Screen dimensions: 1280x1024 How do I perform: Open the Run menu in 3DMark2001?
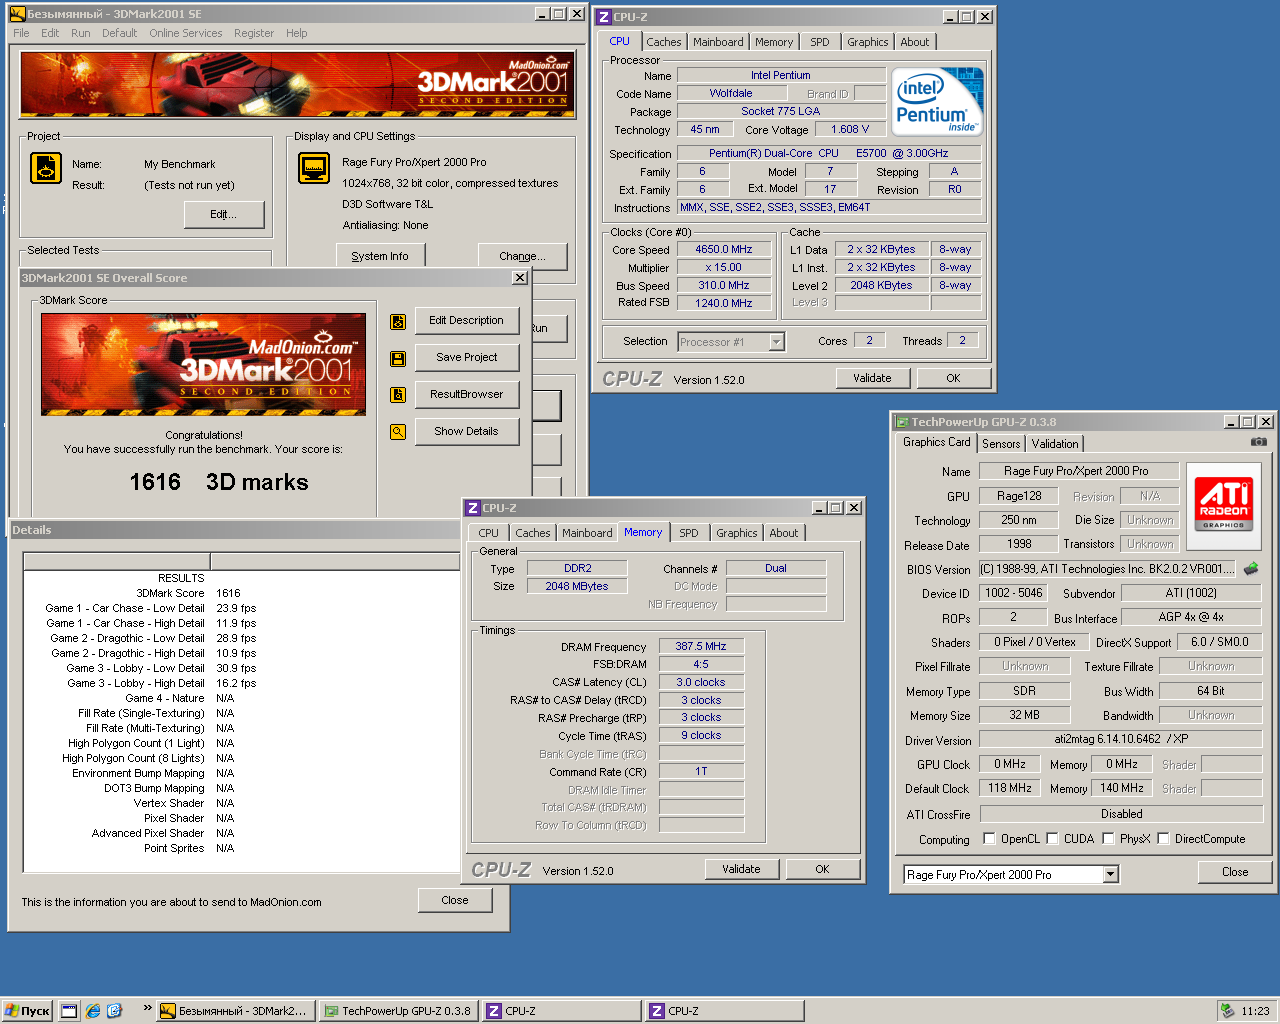[81, 33]
